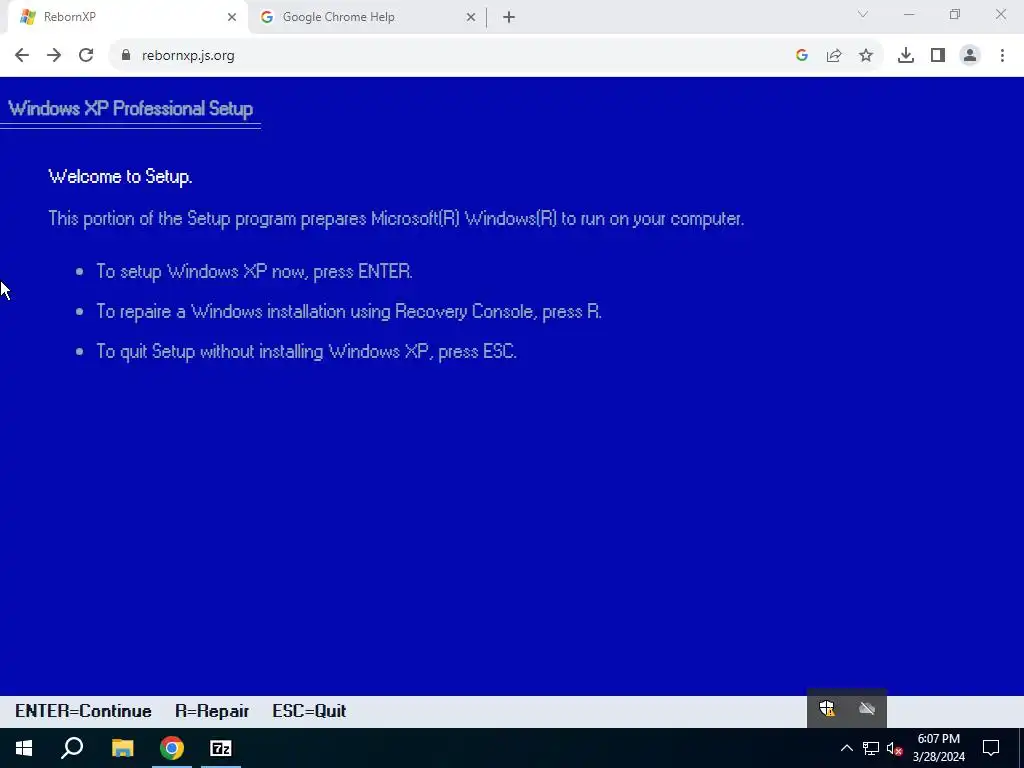Screen dimensions: 1024x768
Task: Open a new browser tab
Action: point(509,17)
